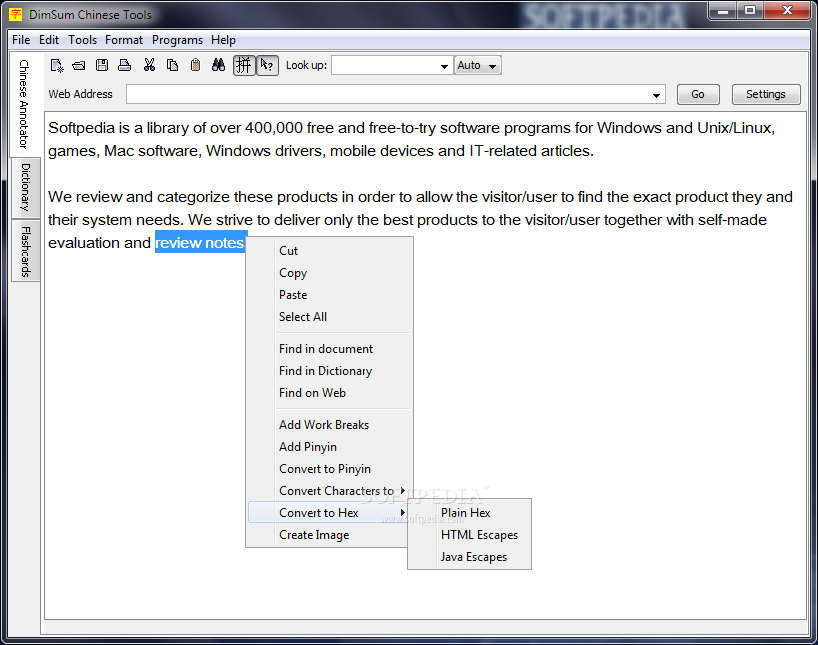The image size is (818, 645).
Task: Open the Settings button
Action: click(766, 94)
